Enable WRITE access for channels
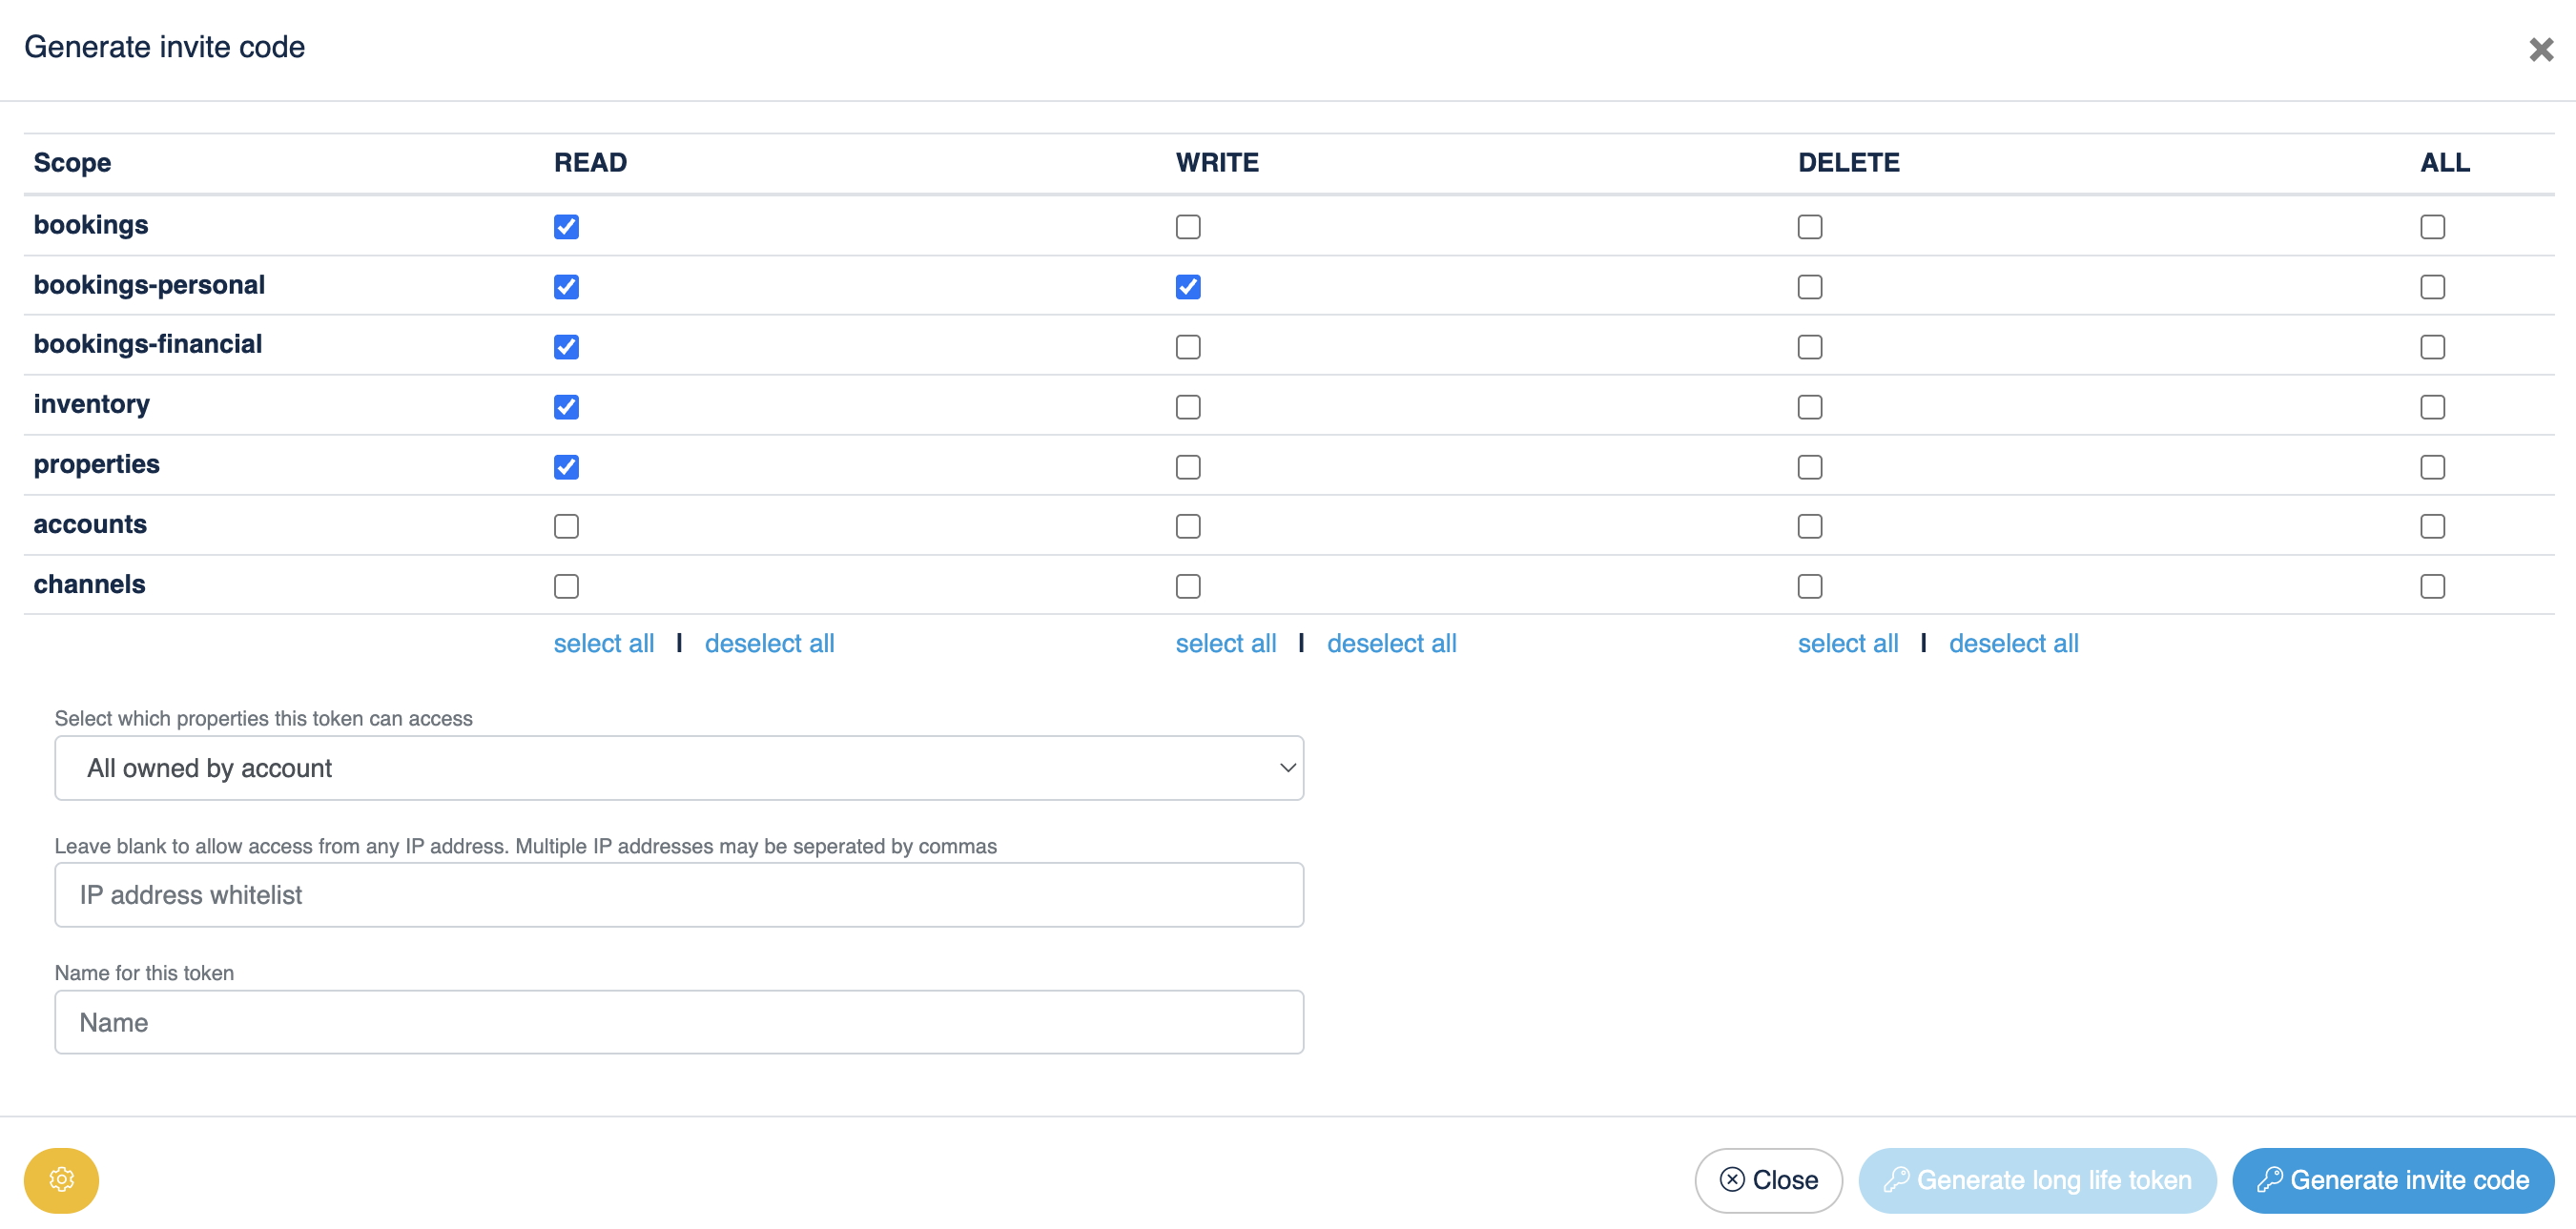This screenshot has height=1229, width=2576. (1187, 586)
